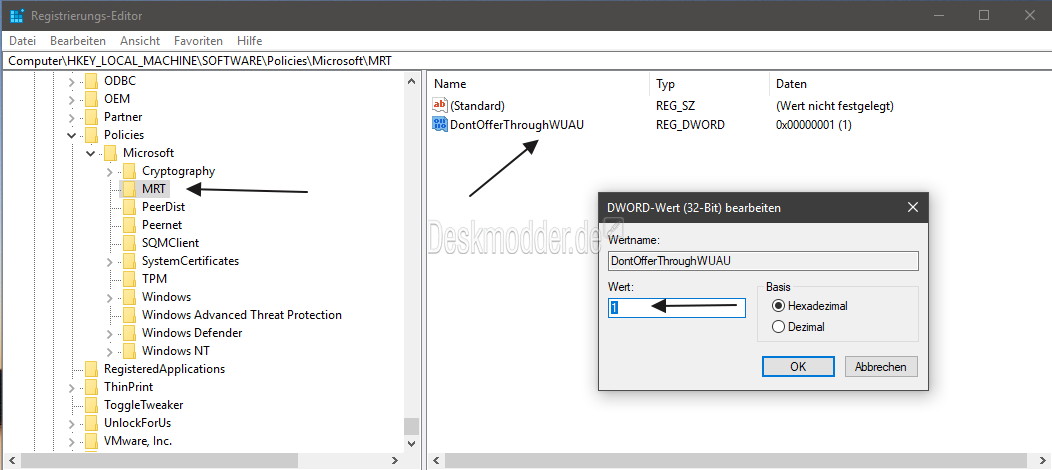1052x470 pixels.
Task: Open the Datei menu
Action: click(x=22, y=41)
